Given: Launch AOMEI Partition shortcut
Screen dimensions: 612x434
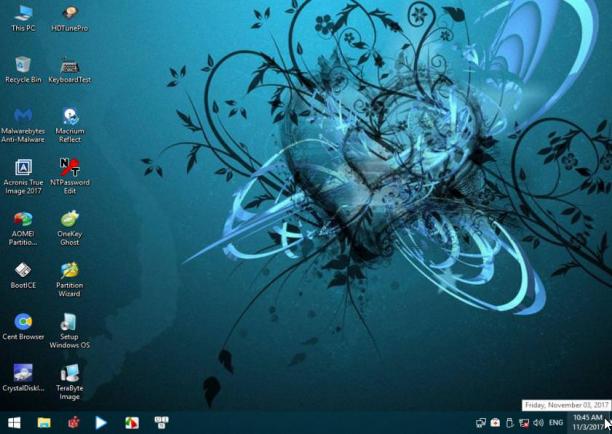Looking at the screenshot, I should (x=23, y=228).
